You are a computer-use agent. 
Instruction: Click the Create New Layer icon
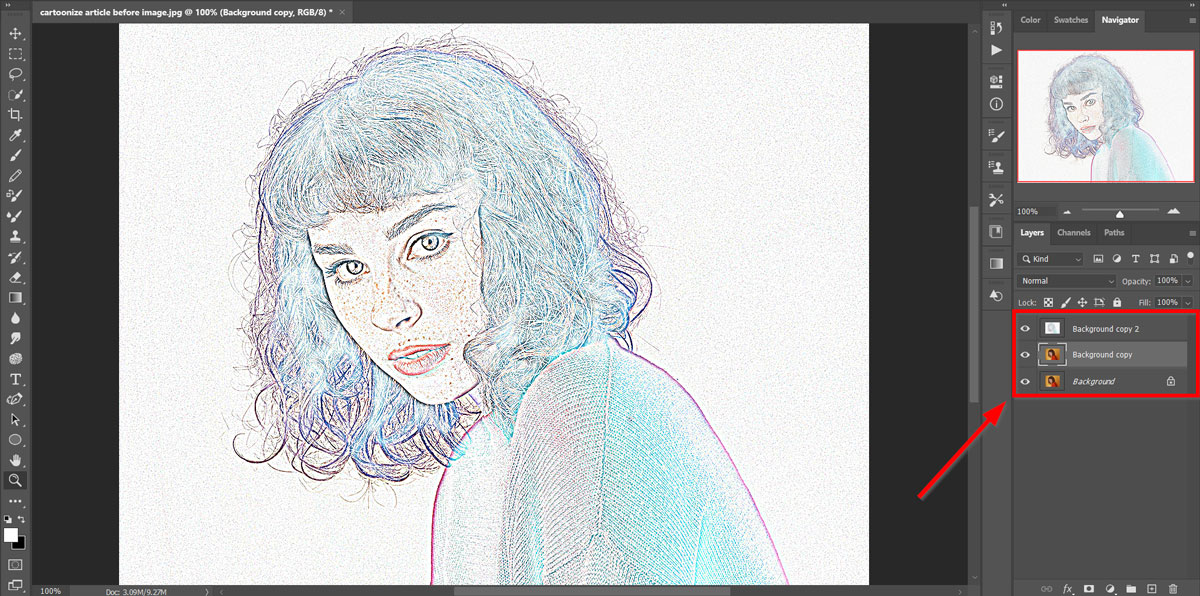click(1152, 588)
